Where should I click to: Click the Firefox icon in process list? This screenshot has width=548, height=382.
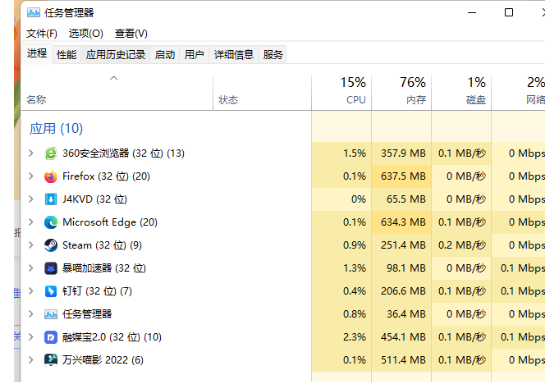pyautogui.click(x=51, y=176)
